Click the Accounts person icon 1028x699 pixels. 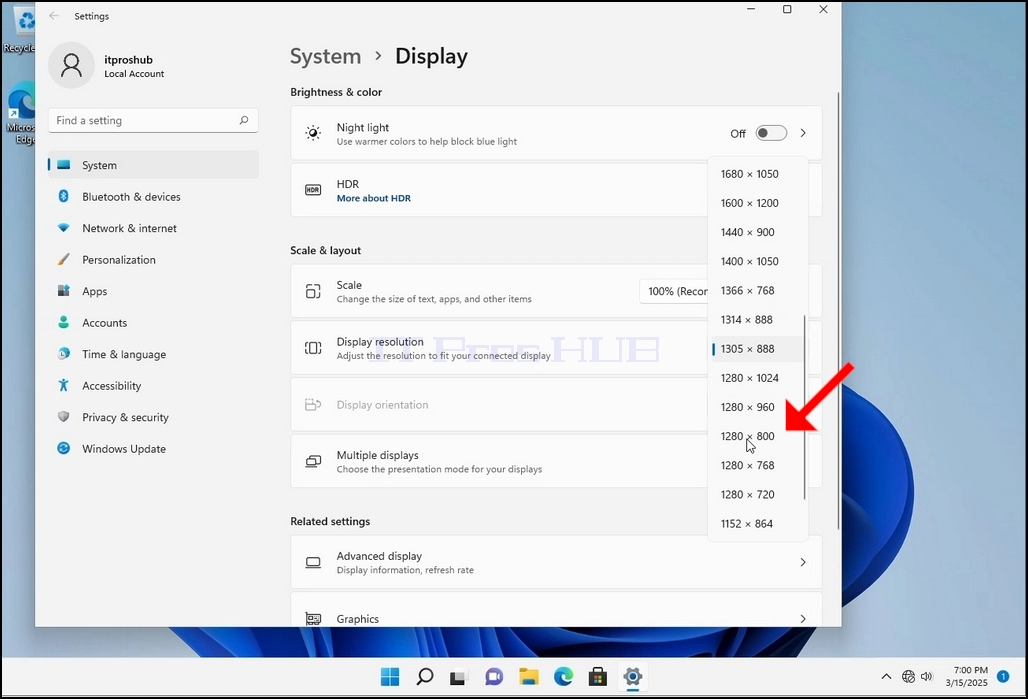click(64, 322)
